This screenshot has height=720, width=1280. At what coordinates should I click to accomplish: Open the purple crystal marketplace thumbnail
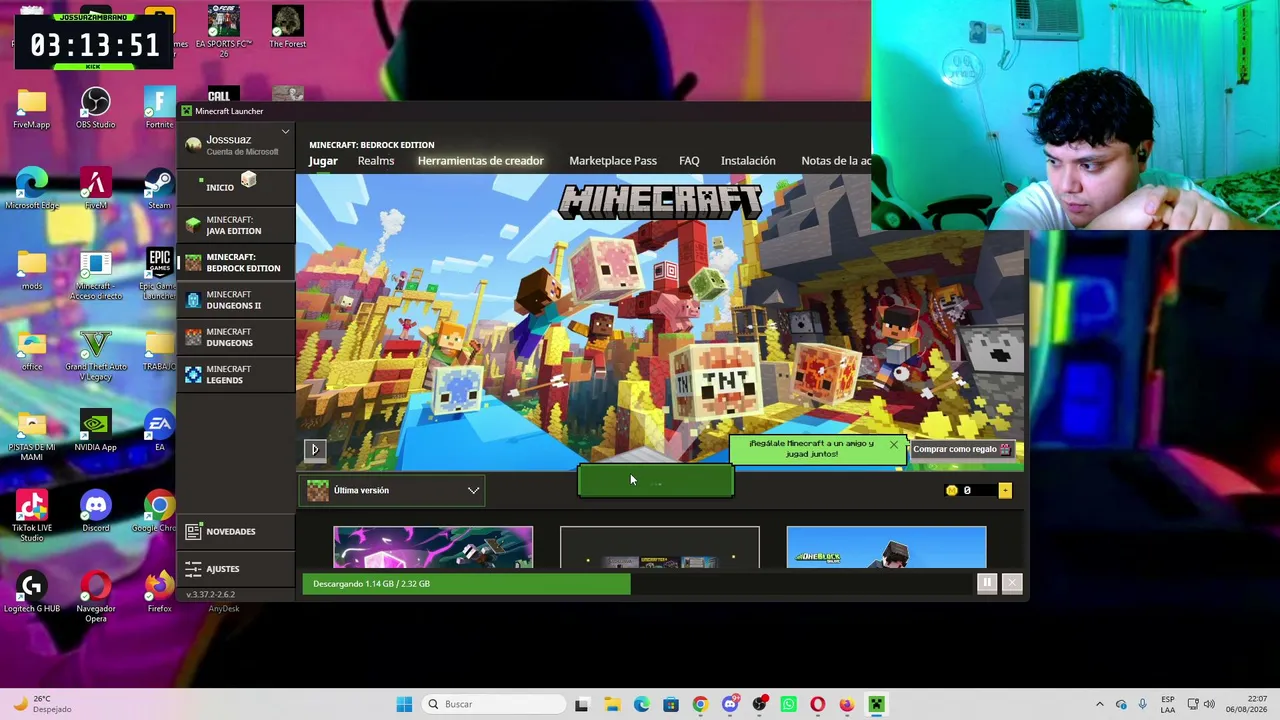point(433,547)
